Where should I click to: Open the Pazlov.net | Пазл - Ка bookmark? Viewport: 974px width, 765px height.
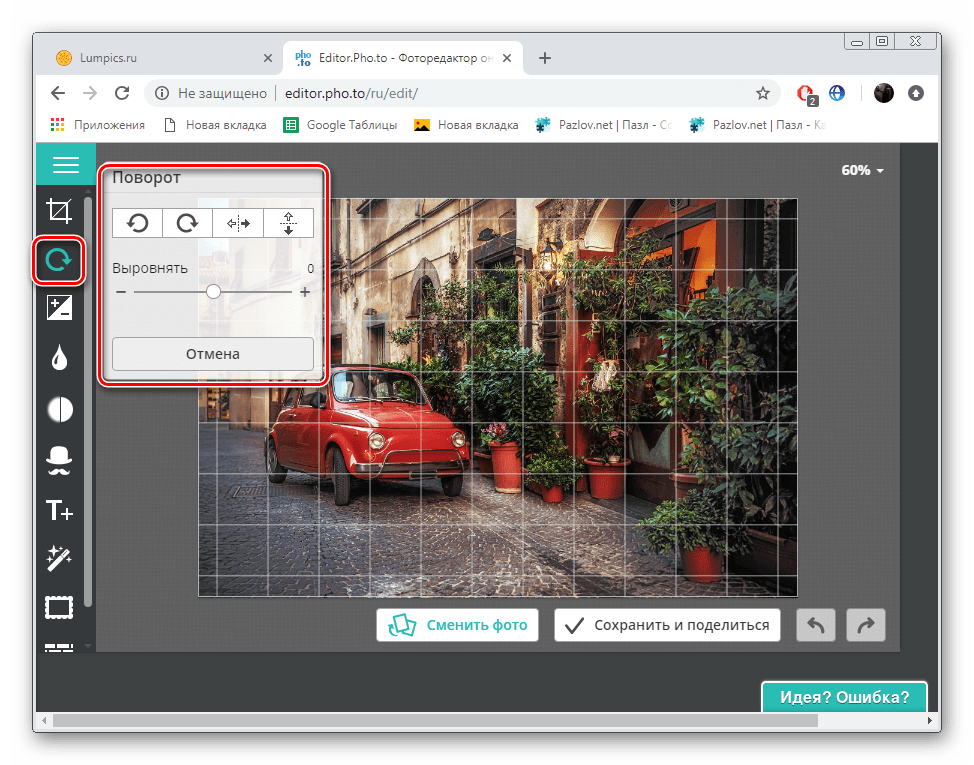[757, 125]
